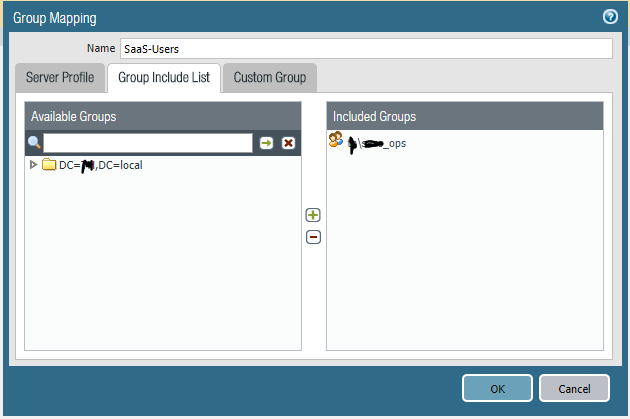This screenshot has width=630, height=419.
Task: Expand the DC=local domain tree node
Action: (x=33, y=165)
